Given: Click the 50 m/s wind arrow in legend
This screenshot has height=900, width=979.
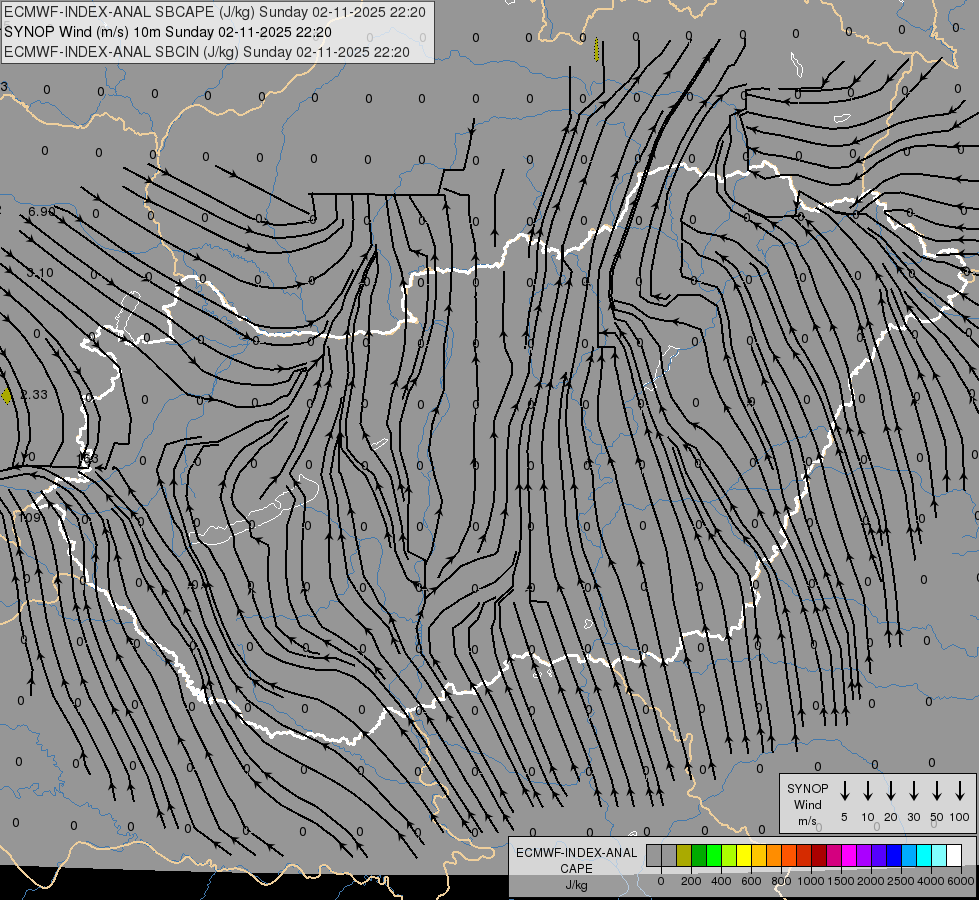Looking at the screenshot, I should click(x=937, y=791).
